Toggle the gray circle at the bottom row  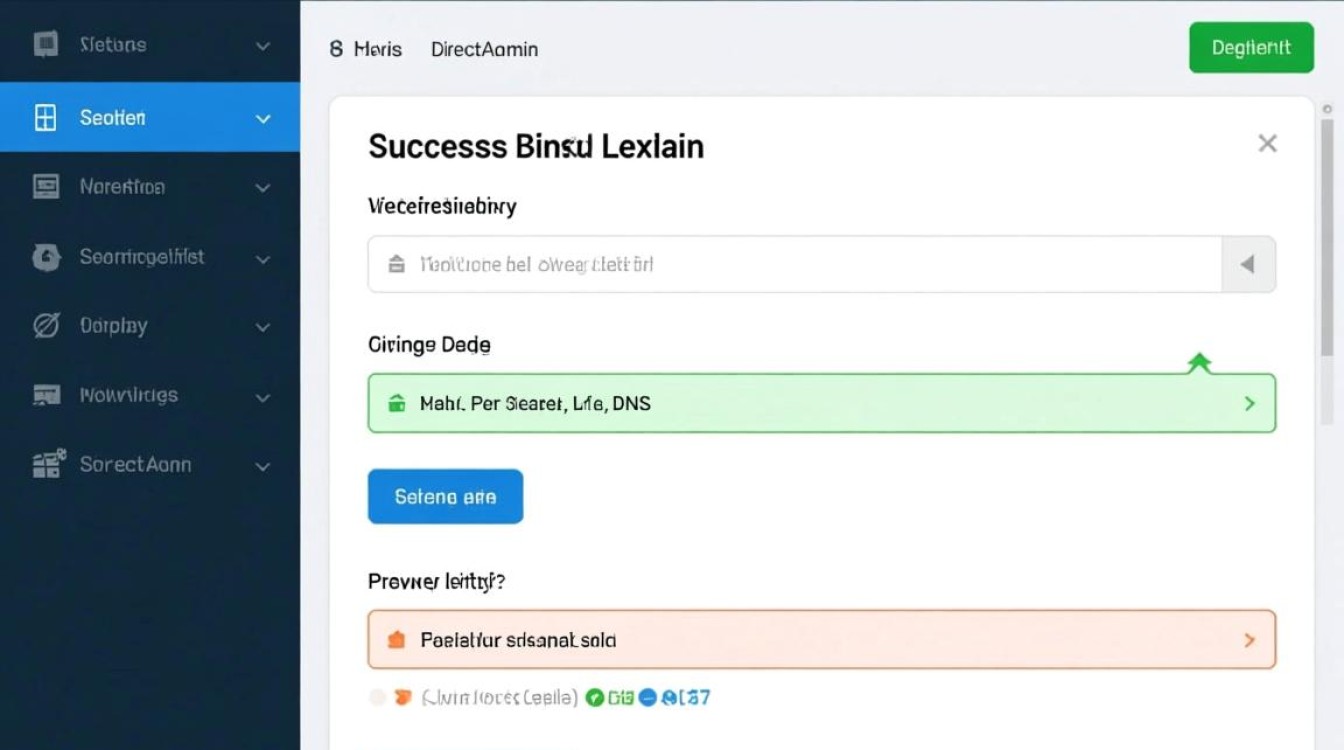click(x=379, y=697)
